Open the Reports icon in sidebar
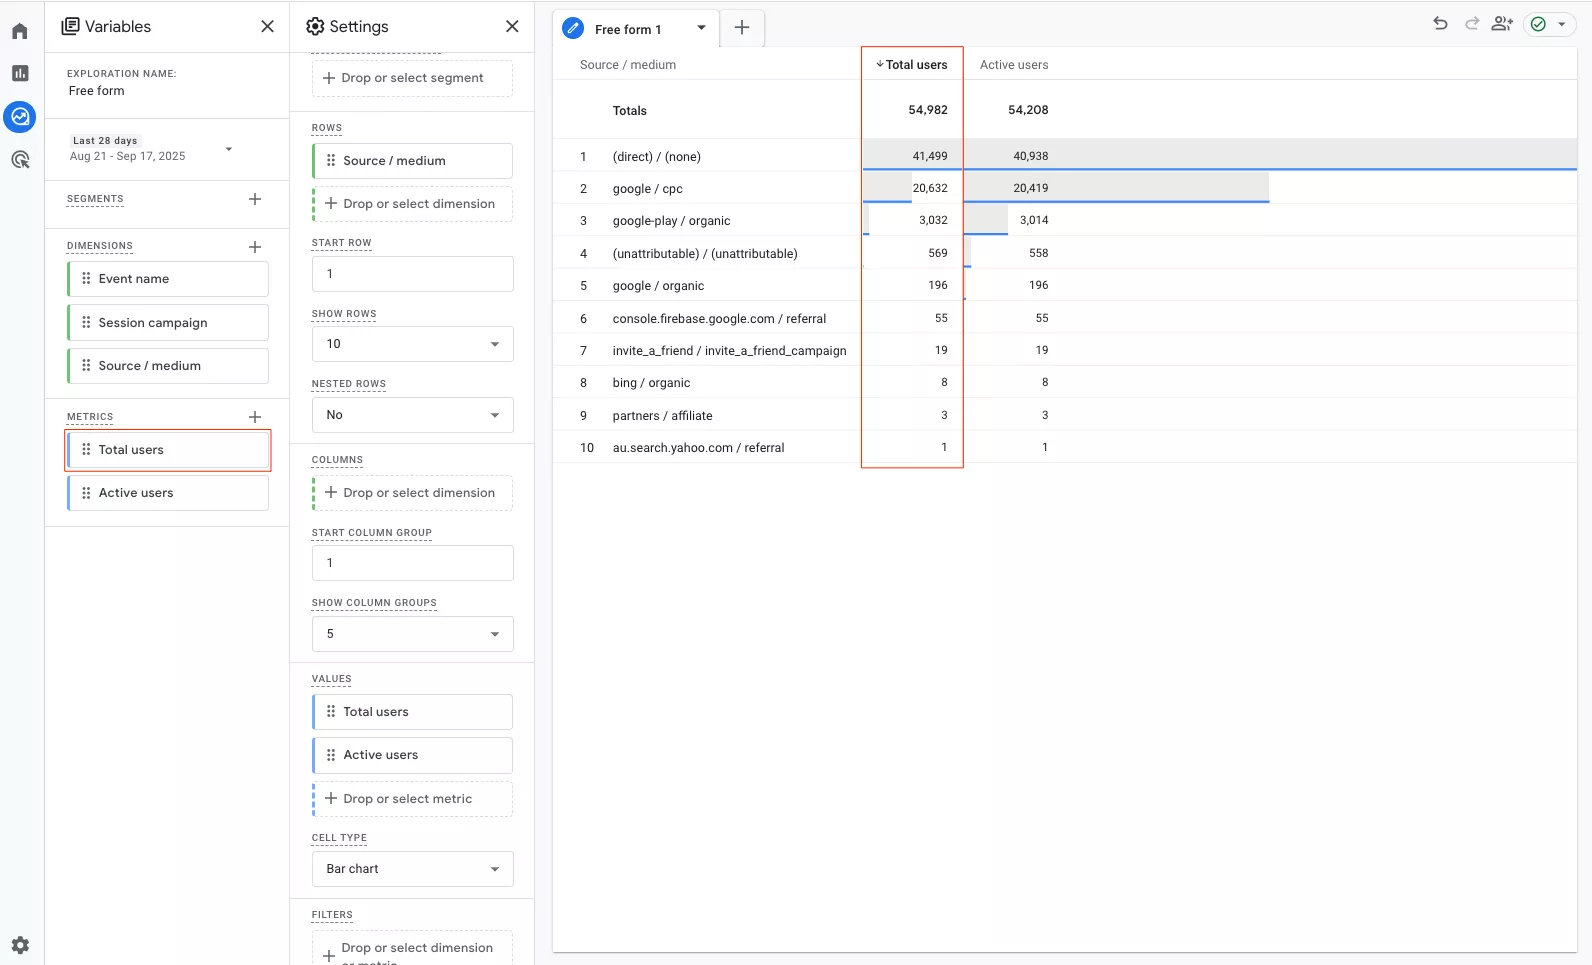This screenshot has width=1592, height=965. coord(20,73)
